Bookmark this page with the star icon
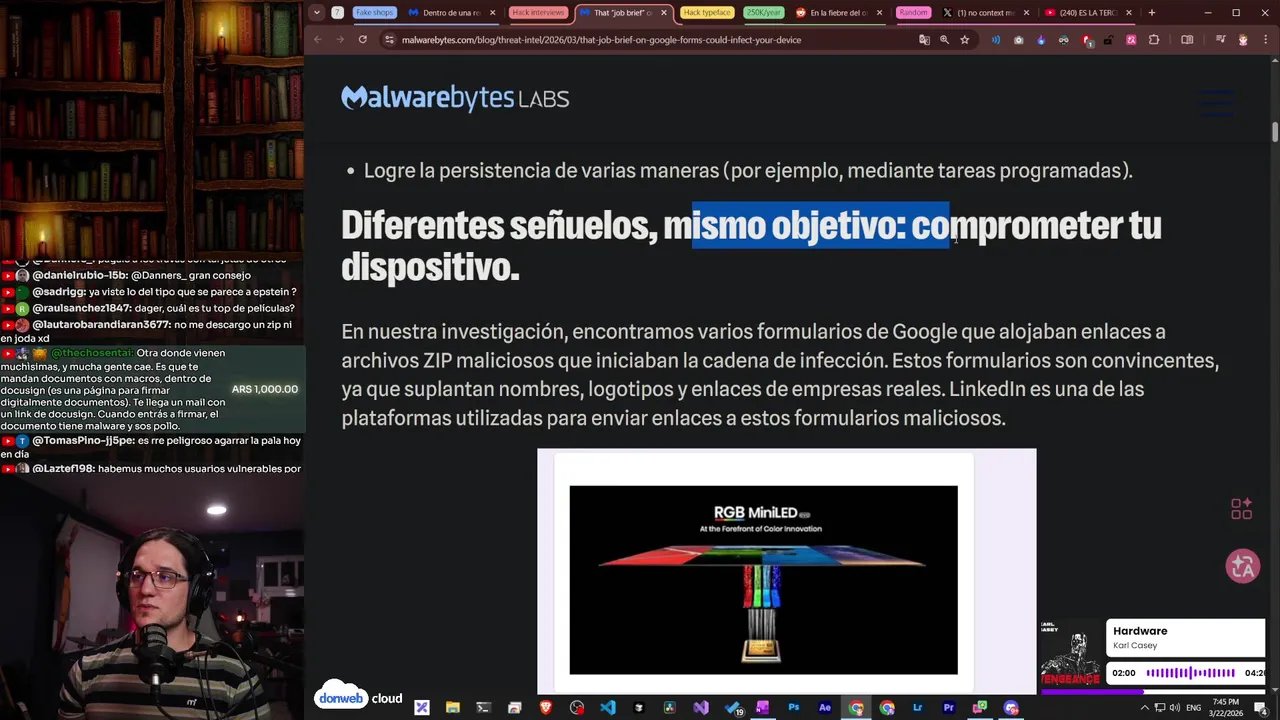This screenshot has width=1280, height=720. [x=964, y=40]
